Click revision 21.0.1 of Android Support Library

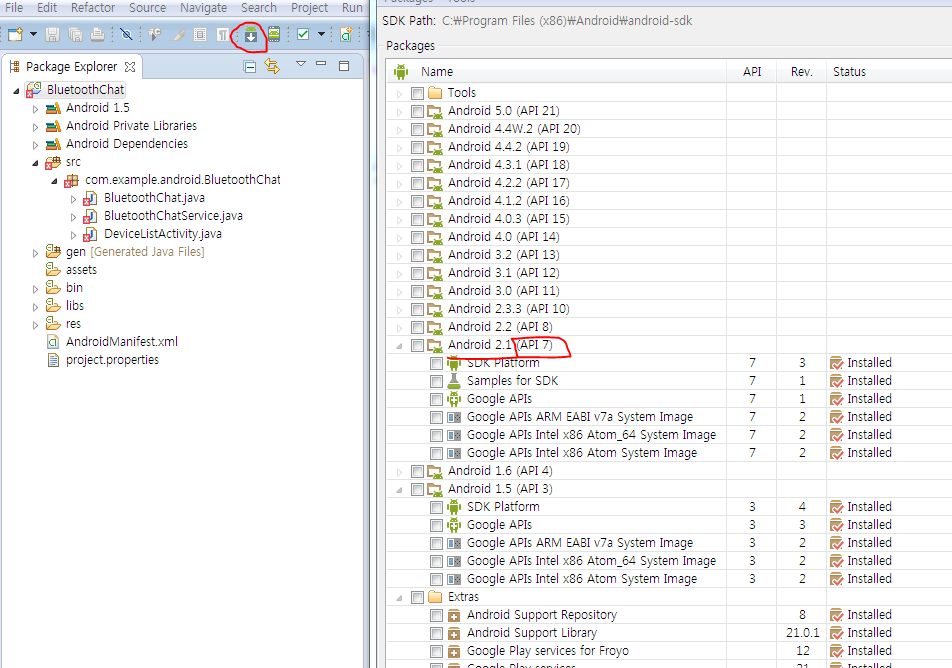(x=802, y=633)
